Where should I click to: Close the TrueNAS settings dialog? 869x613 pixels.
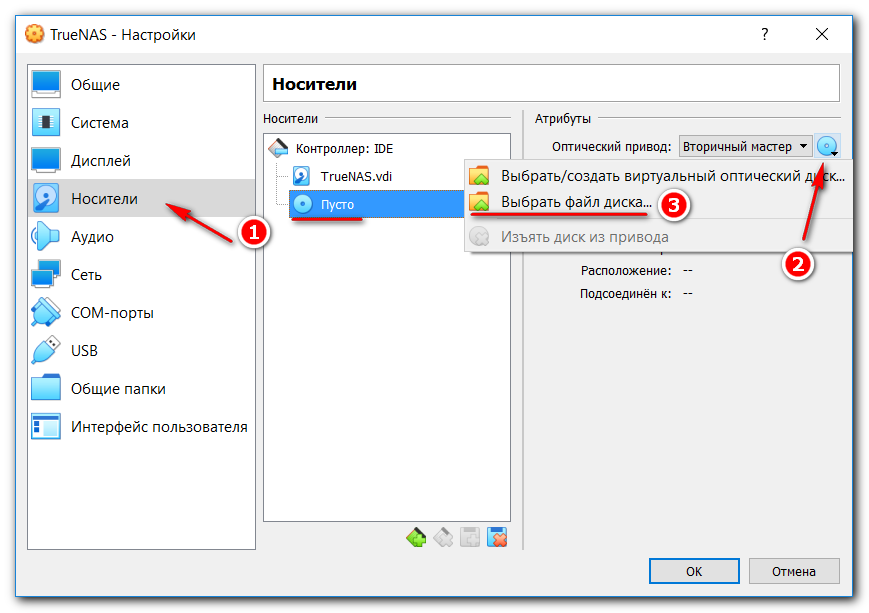822,34
